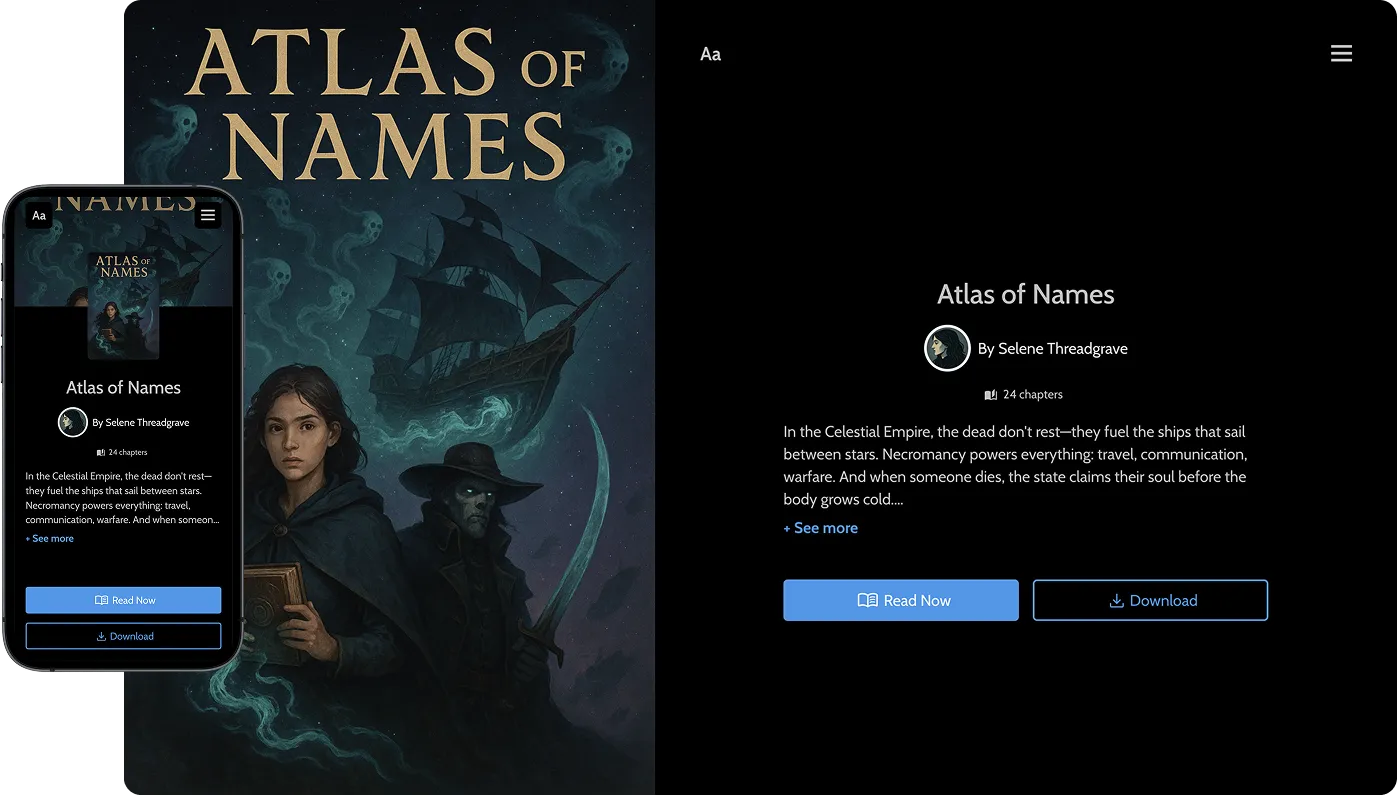Tap Read Now in the phone preview

pyautogui.click(x=123, y=600)
